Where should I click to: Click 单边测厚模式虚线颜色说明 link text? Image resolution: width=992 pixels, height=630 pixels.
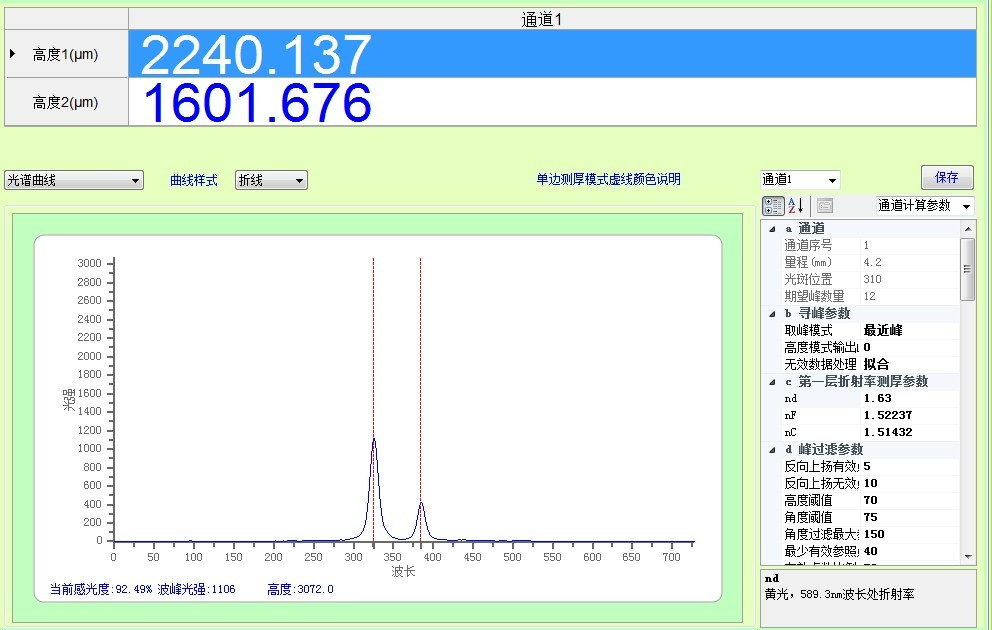click(608, 180)
